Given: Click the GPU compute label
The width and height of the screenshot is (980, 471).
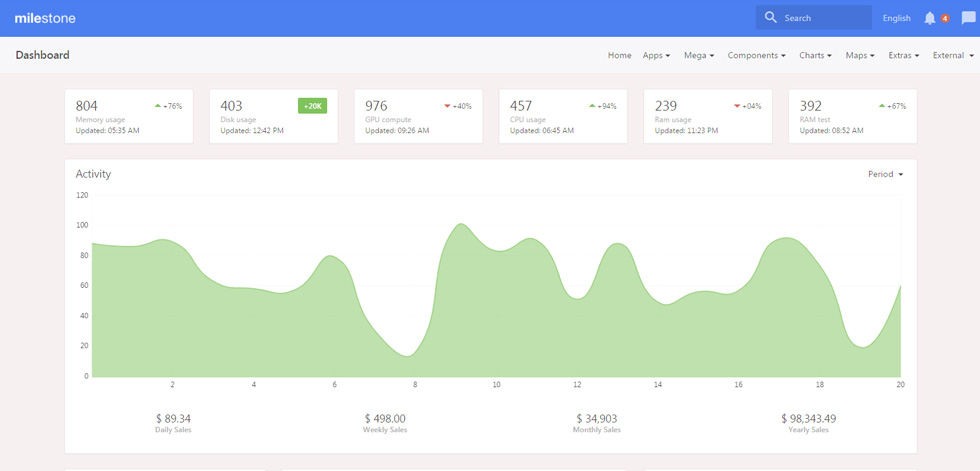Looking at the screenshot, I should click(388, 119).
